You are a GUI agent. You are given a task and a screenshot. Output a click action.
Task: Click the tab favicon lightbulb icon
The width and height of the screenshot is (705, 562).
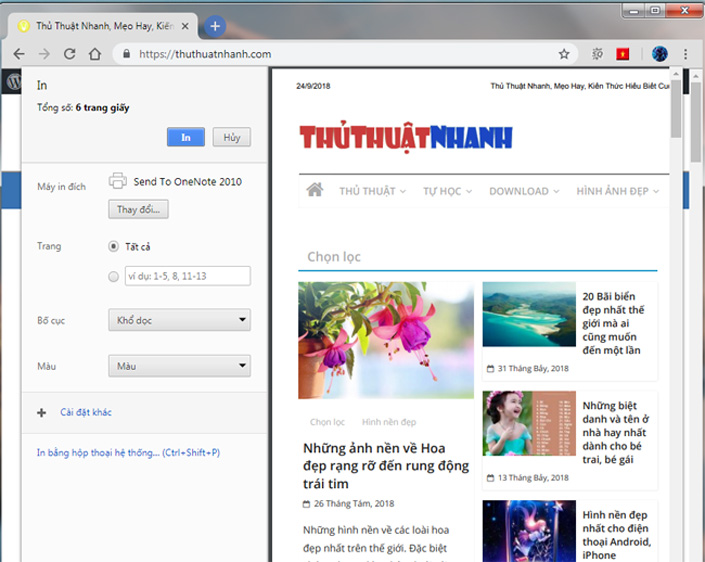pos(23,26)
